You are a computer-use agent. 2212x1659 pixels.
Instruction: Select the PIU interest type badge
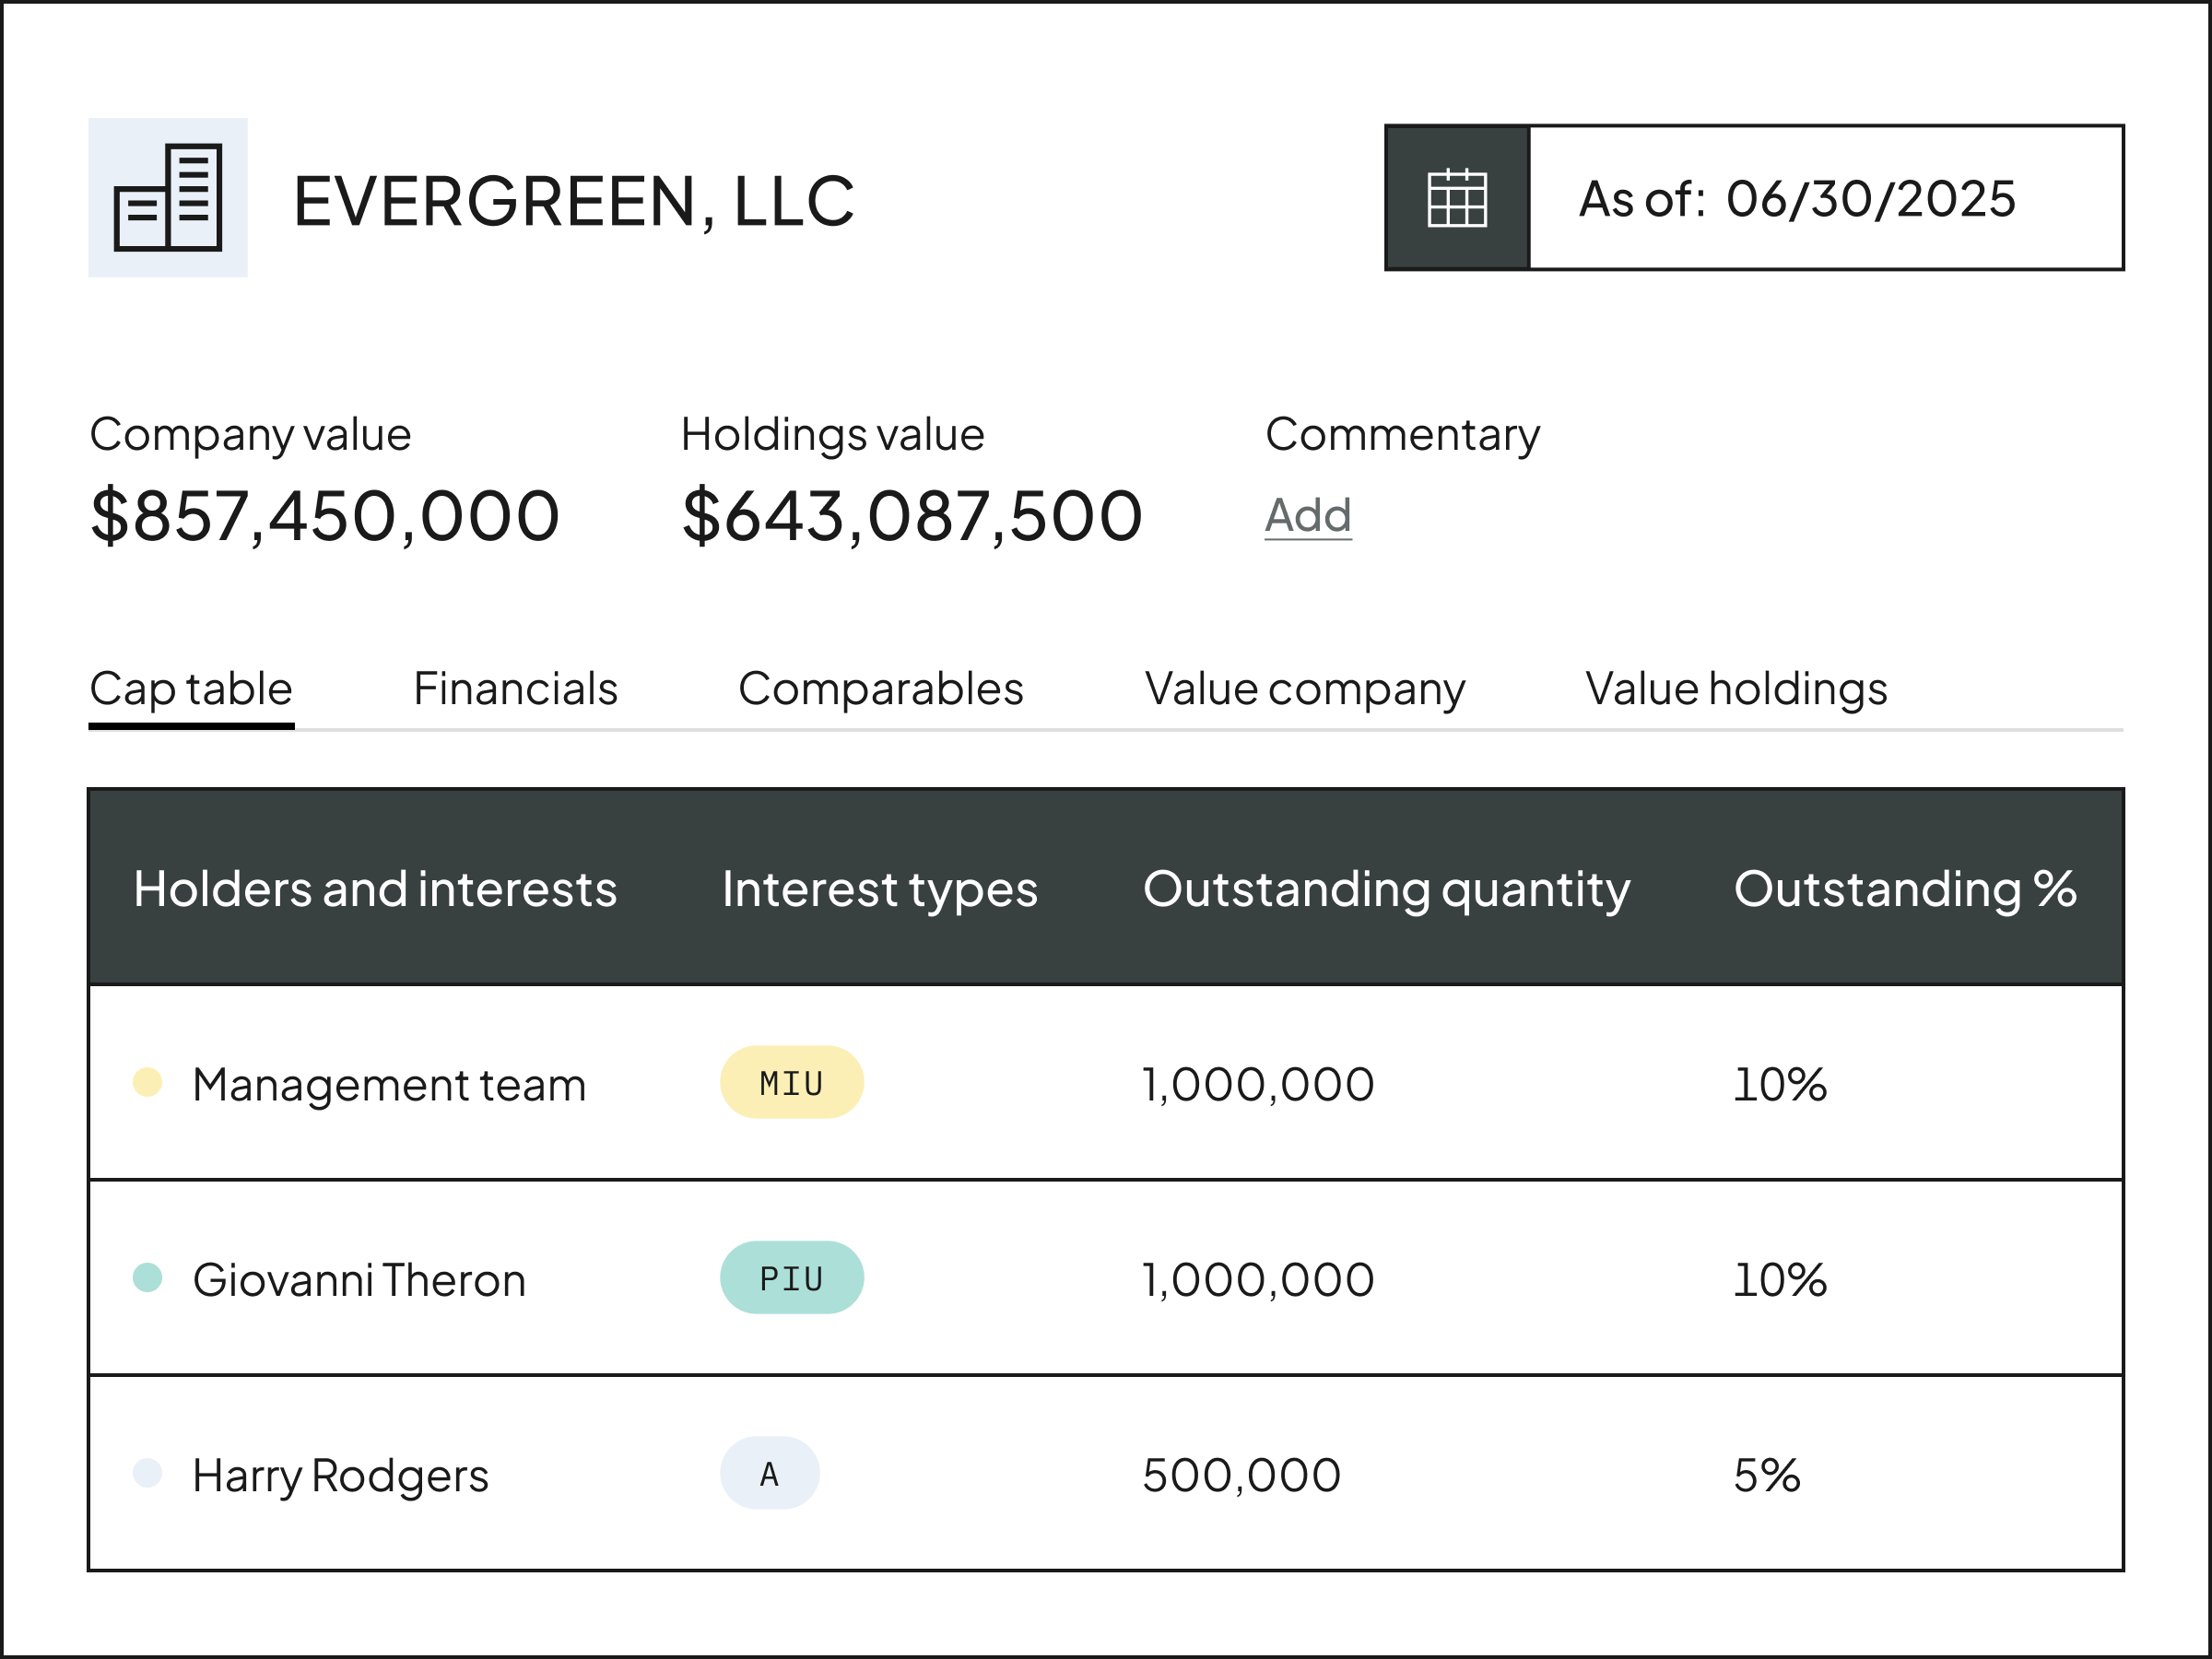(x=791, y=1276)
